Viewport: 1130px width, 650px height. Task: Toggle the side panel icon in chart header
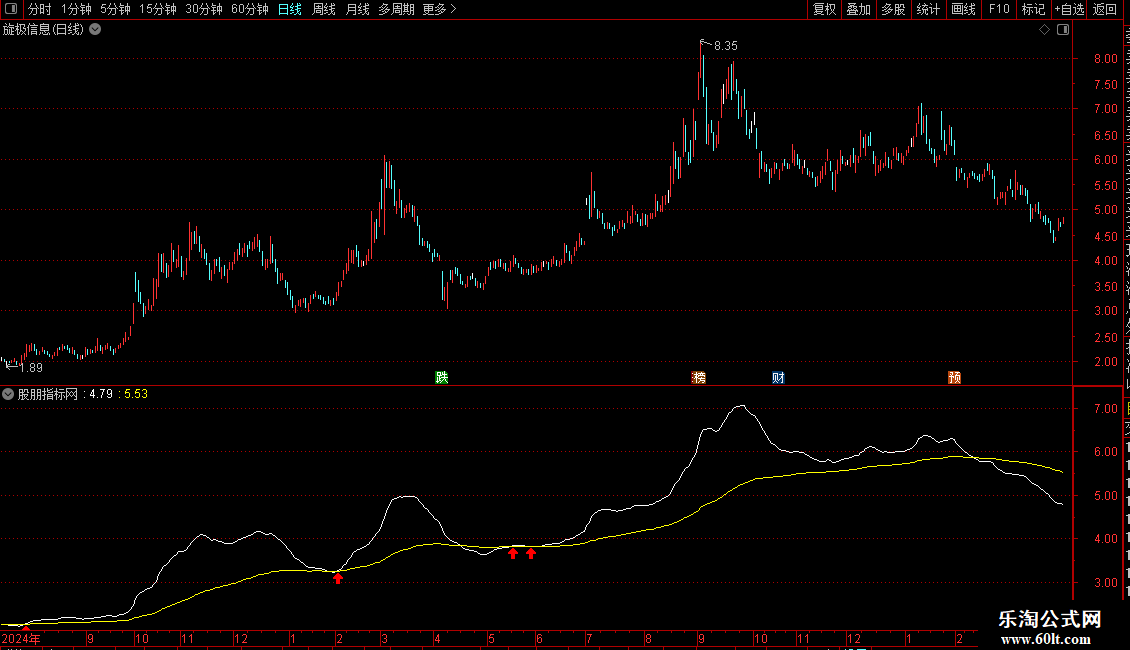1063,30
